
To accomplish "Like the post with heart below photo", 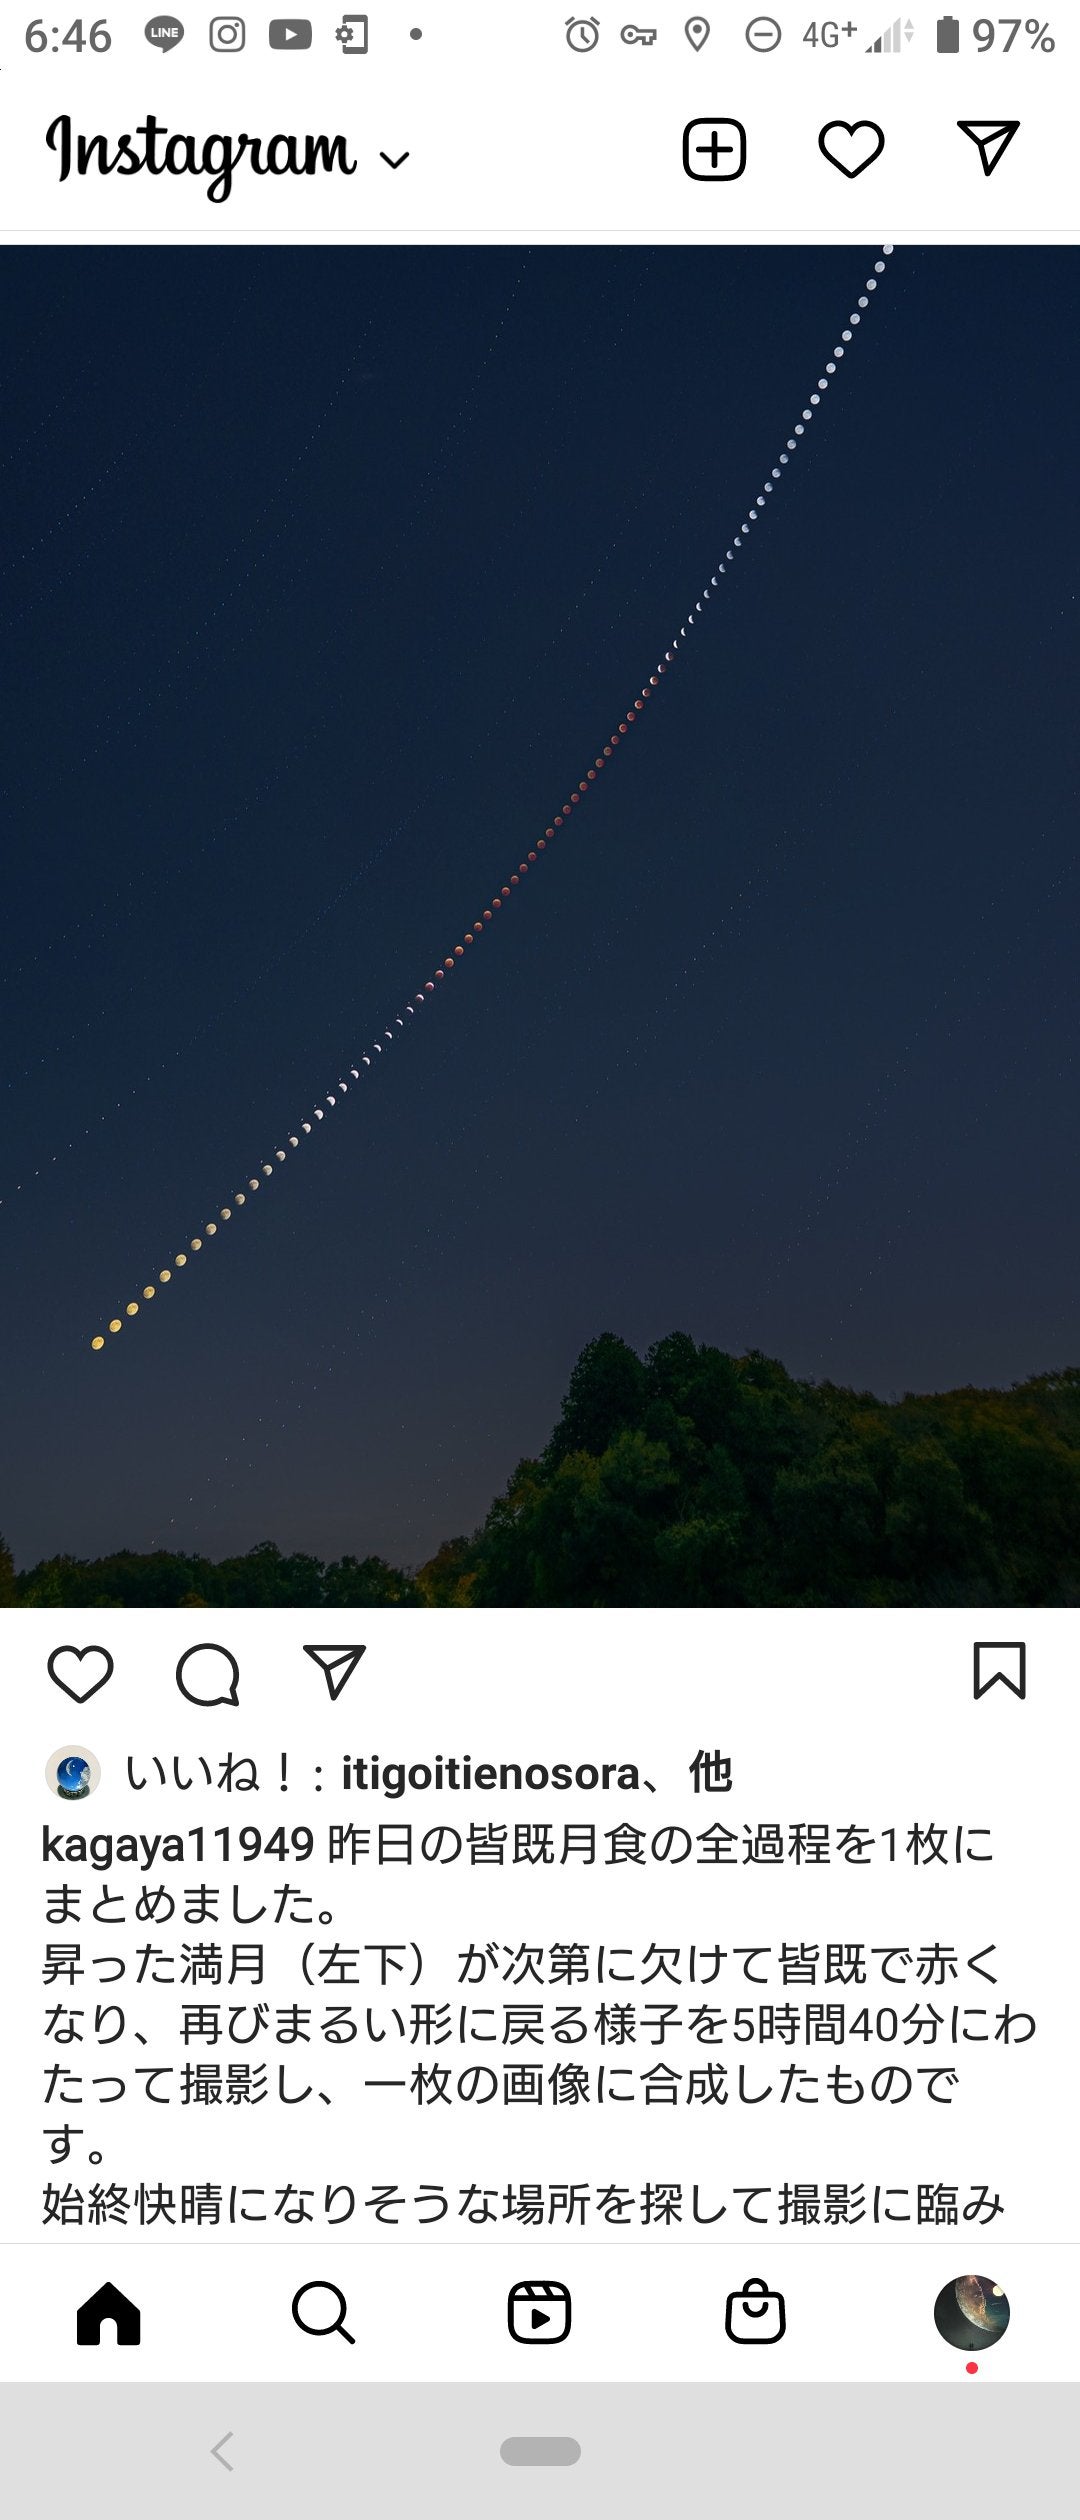I will coord(80,1673).
